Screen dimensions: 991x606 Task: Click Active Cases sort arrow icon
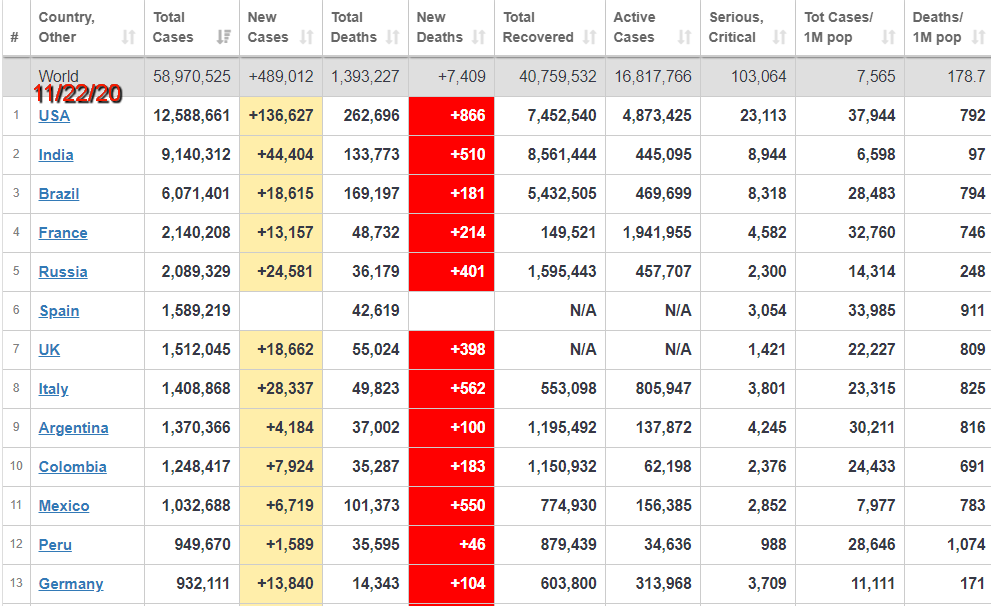point(684,38)
